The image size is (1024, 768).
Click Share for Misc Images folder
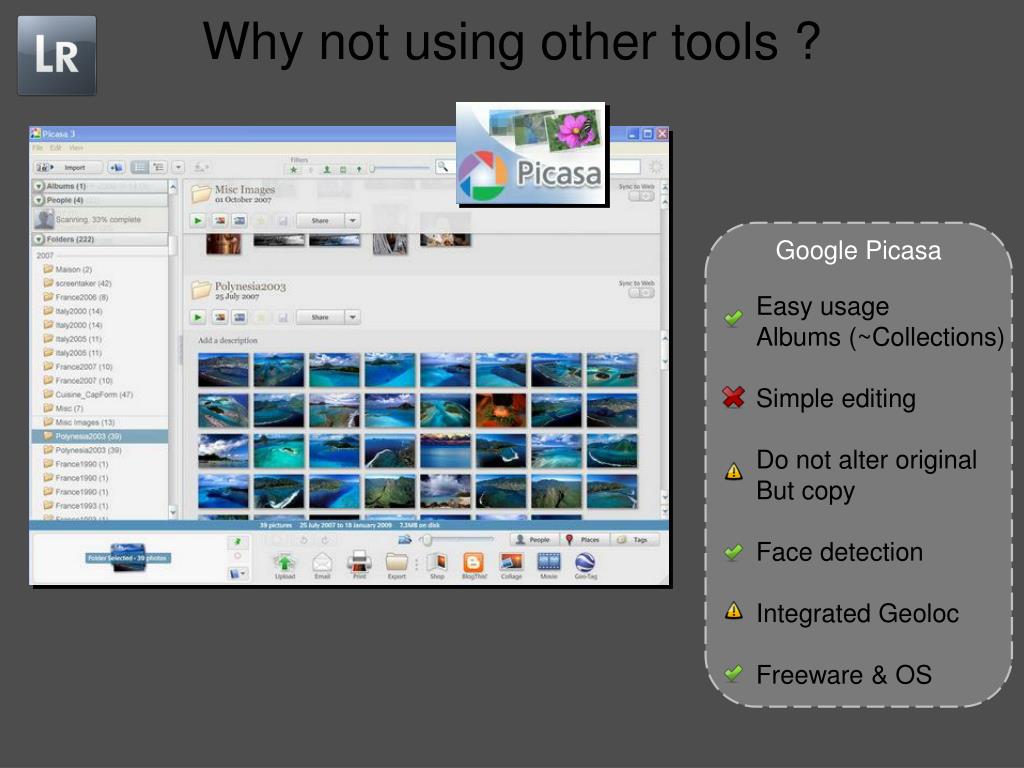pyautogui.click(x=320, y=221)
